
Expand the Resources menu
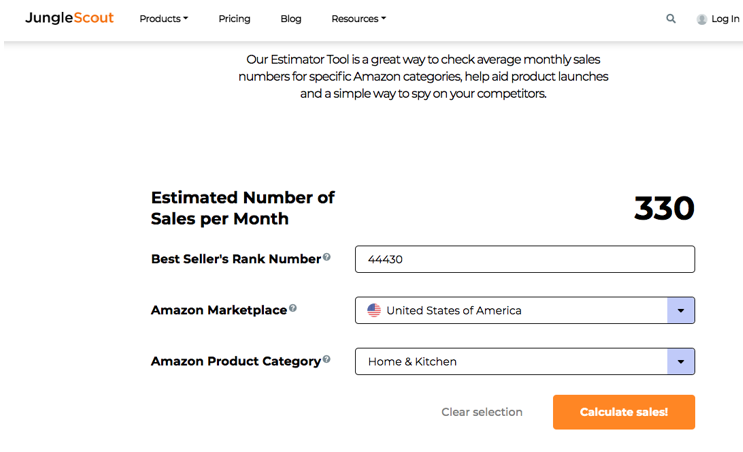click(x=358, y=19)
